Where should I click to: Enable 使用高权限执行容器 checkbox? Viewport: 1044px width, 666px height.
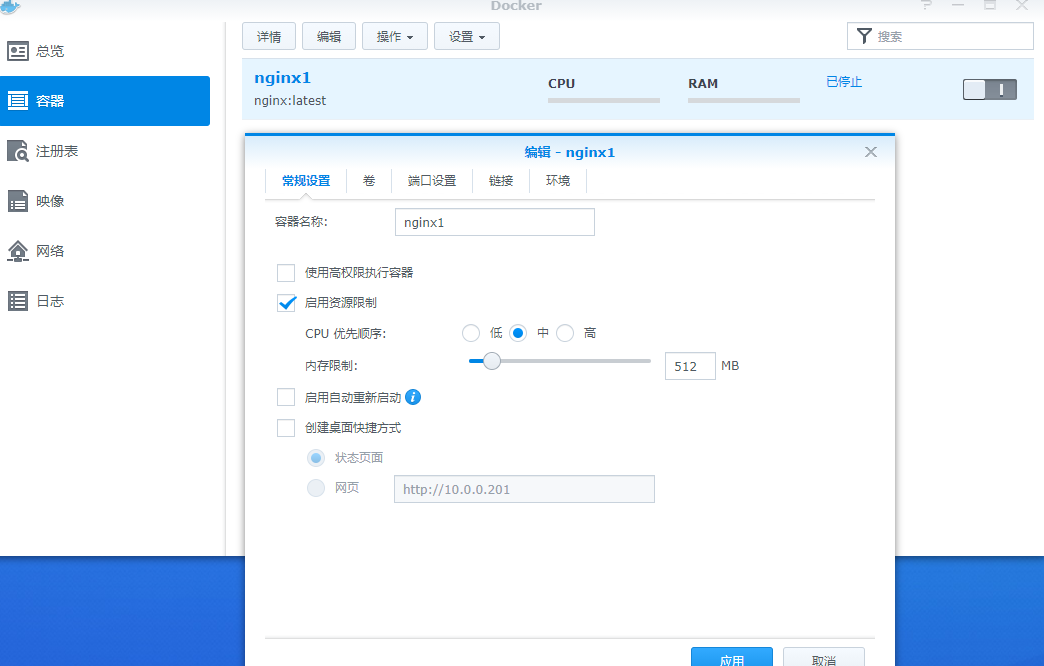(x=285, y=272)
